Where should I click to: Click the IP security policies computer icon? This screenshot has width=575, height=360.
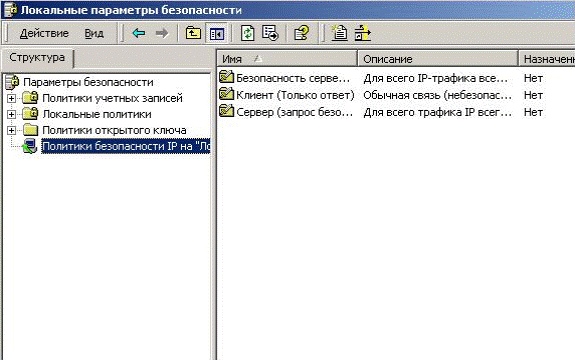tap(29, 146)
